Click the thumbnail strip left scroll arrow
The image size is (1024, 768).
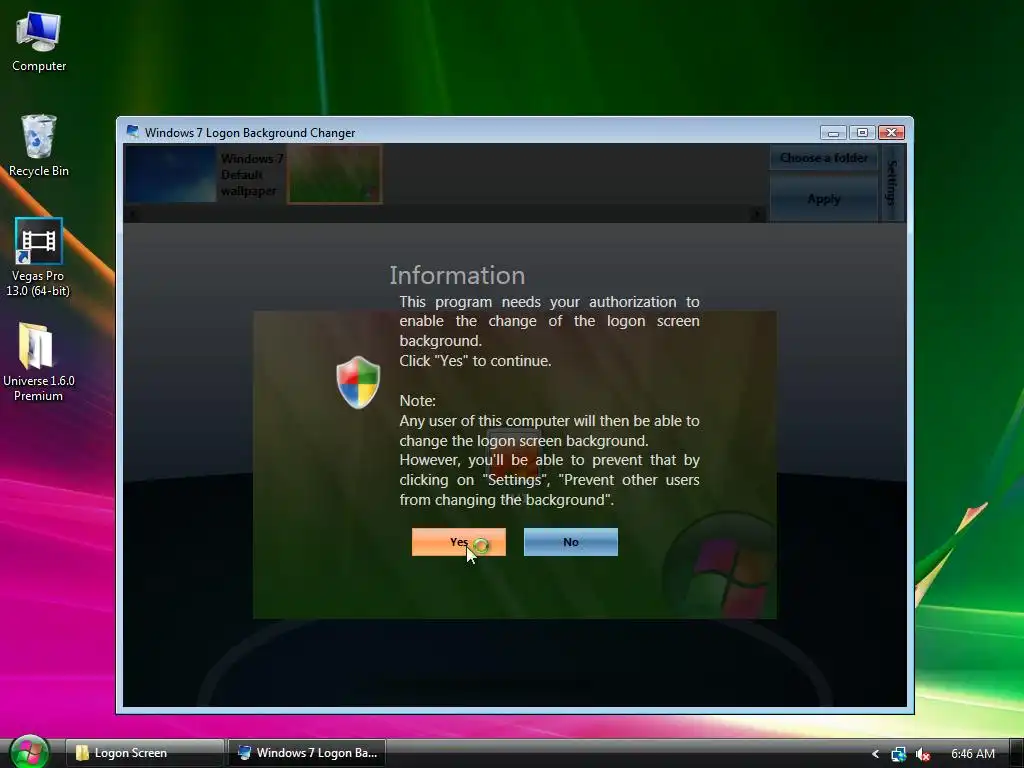[133, 214]
